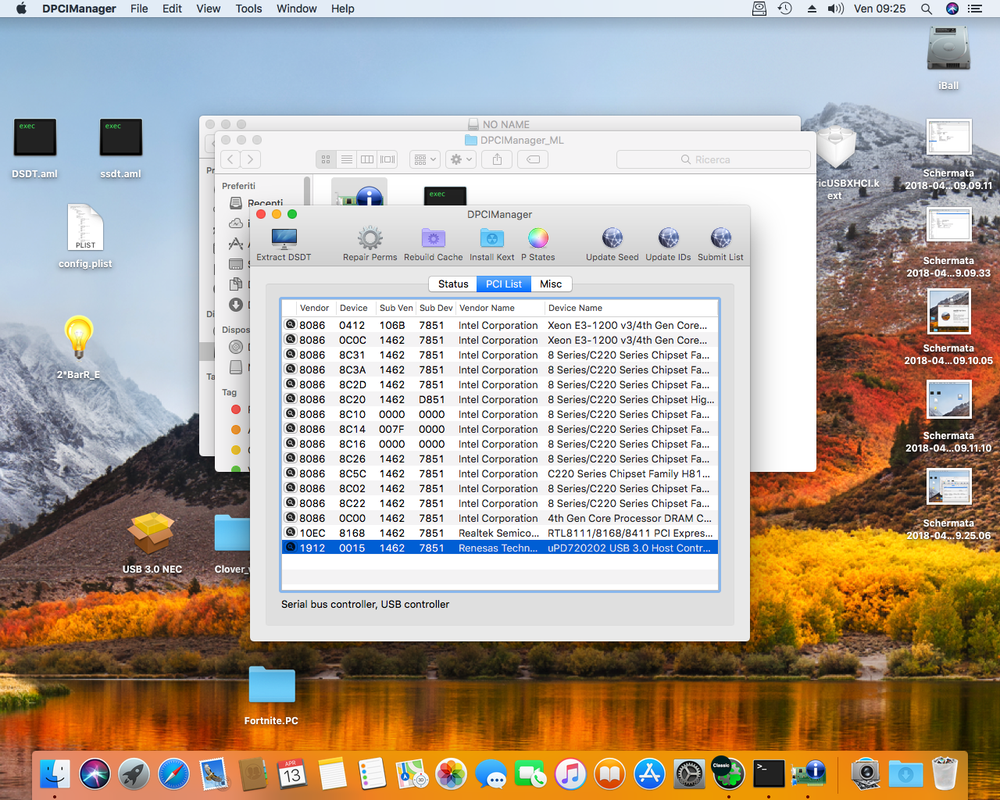Image resolution: width=1000 pixels, height=800 pixels.
Task: Click magnifier icon on 8086 0412 row
Action: pyautogui.click(x=290, y=324)
